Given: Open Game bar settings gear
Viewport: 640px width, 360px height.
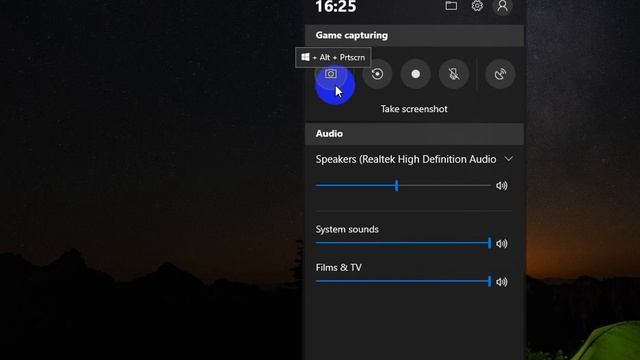Looking at the screenshot, I should click(477, 6).
